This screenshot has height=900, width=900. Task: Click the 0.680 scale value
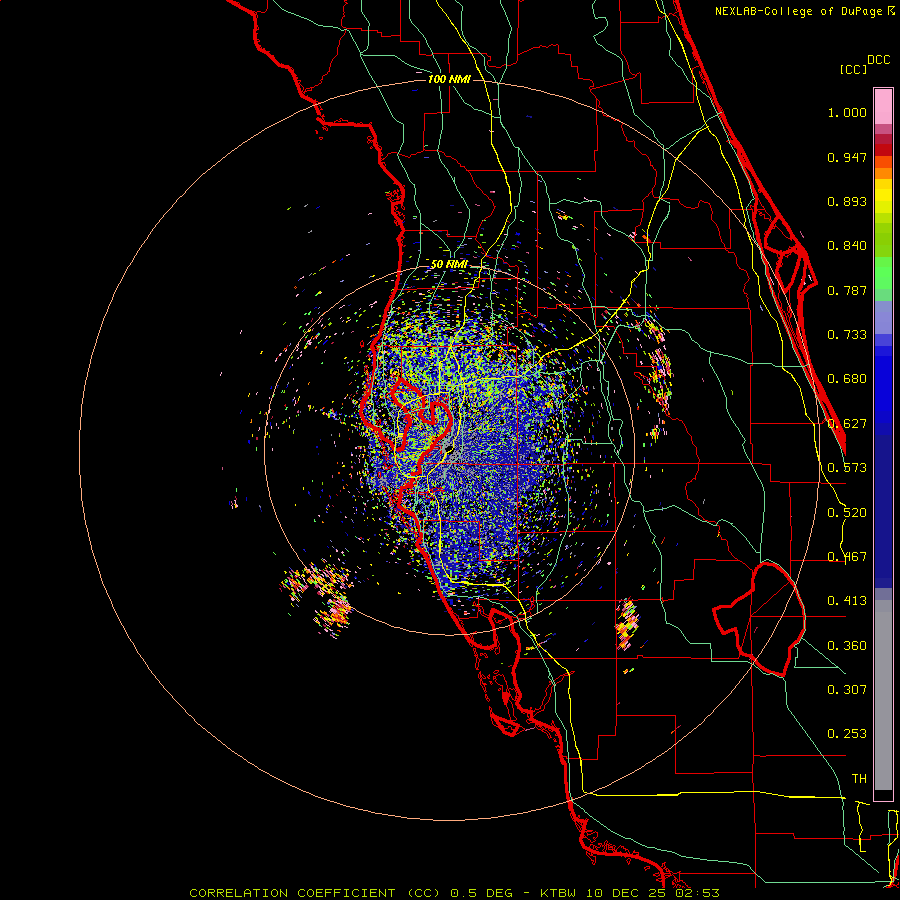coord(847,379)
